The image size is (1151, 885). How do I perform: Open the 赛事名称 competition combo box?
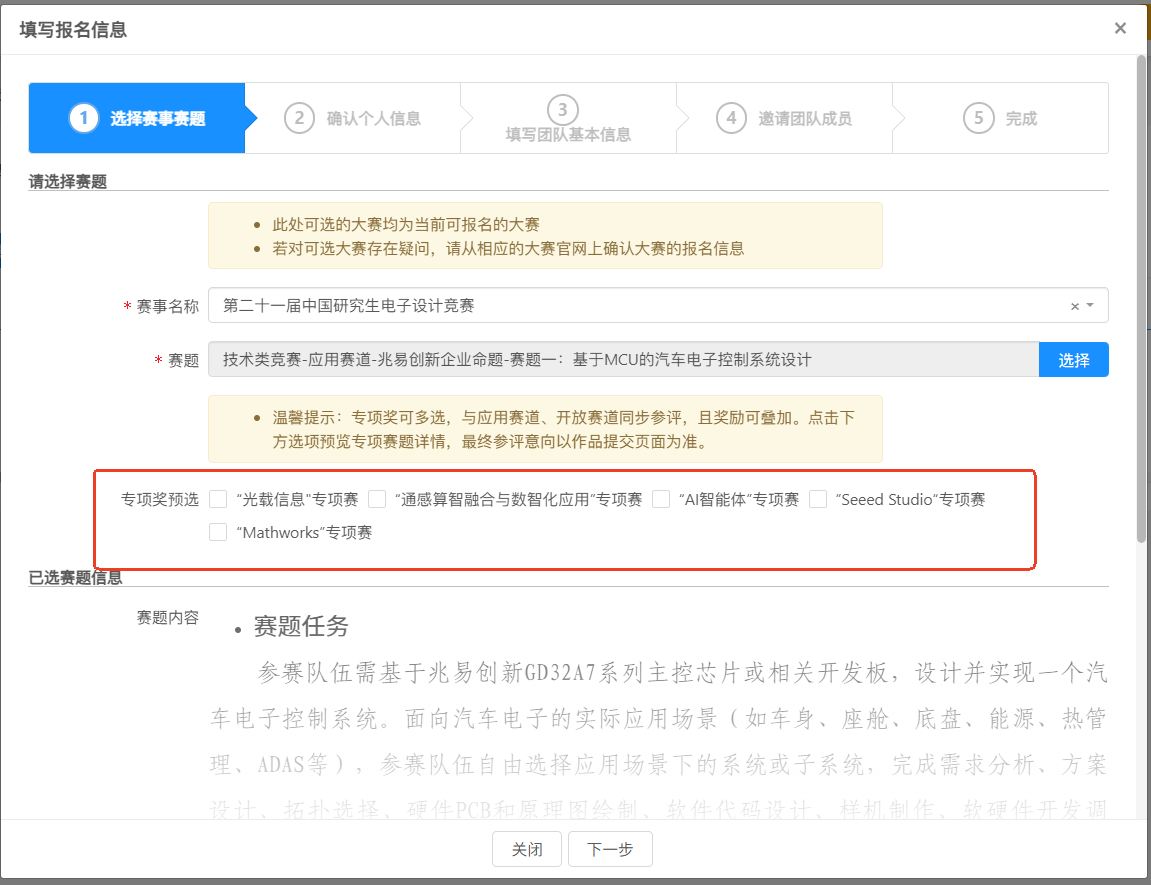tap(640, 306)
